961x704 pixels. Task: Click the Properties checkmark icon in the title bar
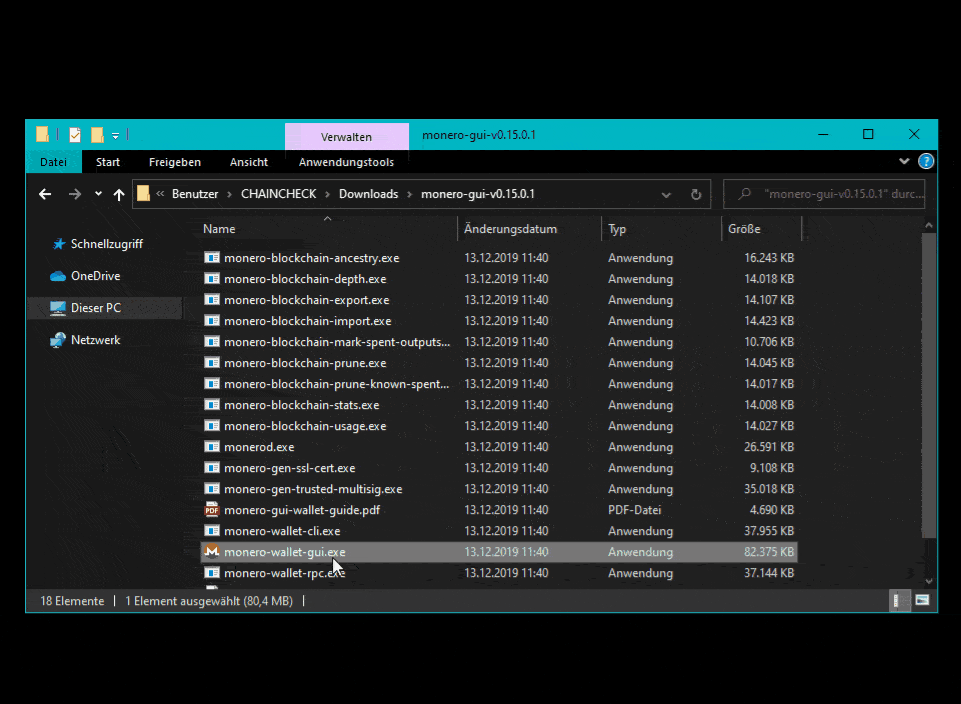75,135
